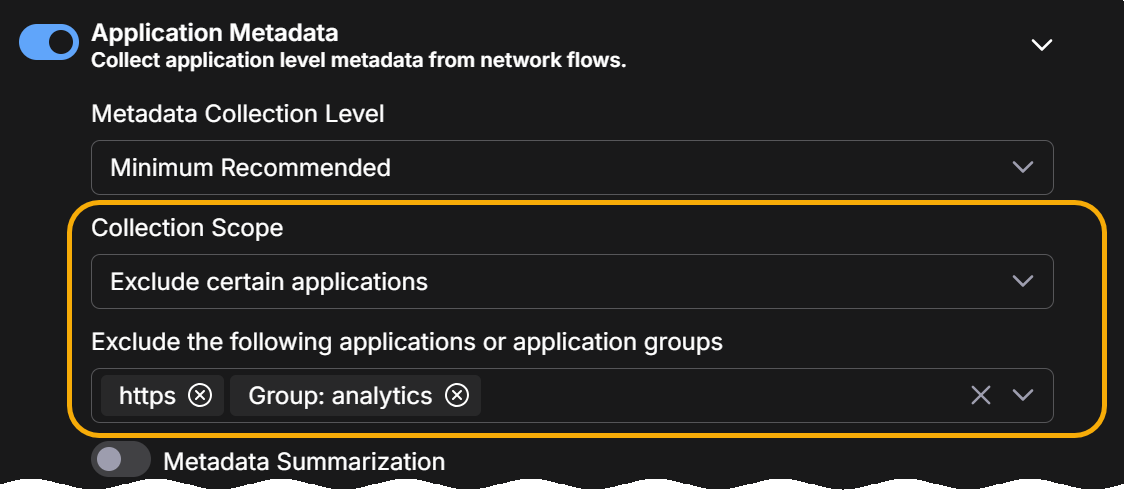Disable the Application Metadata toggle

click(x=49, y=42)
